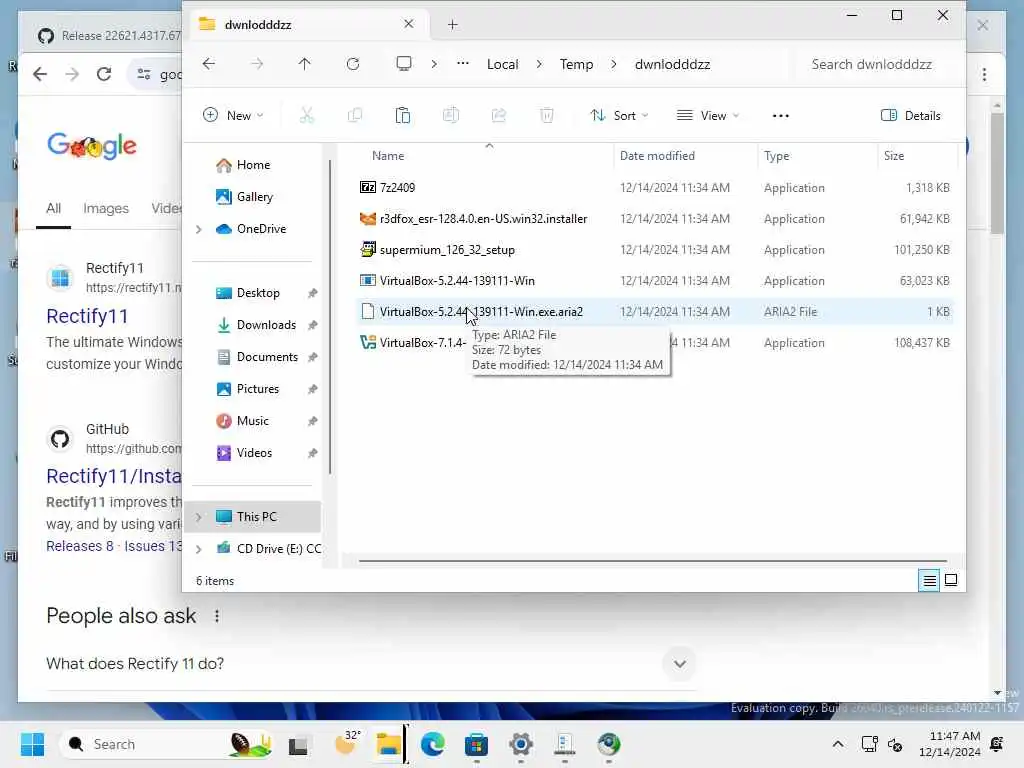Select the VirtualBox .exe.aria2 file
The width and height of the screenshot is (1024, 768).
(x=655, y=312)
